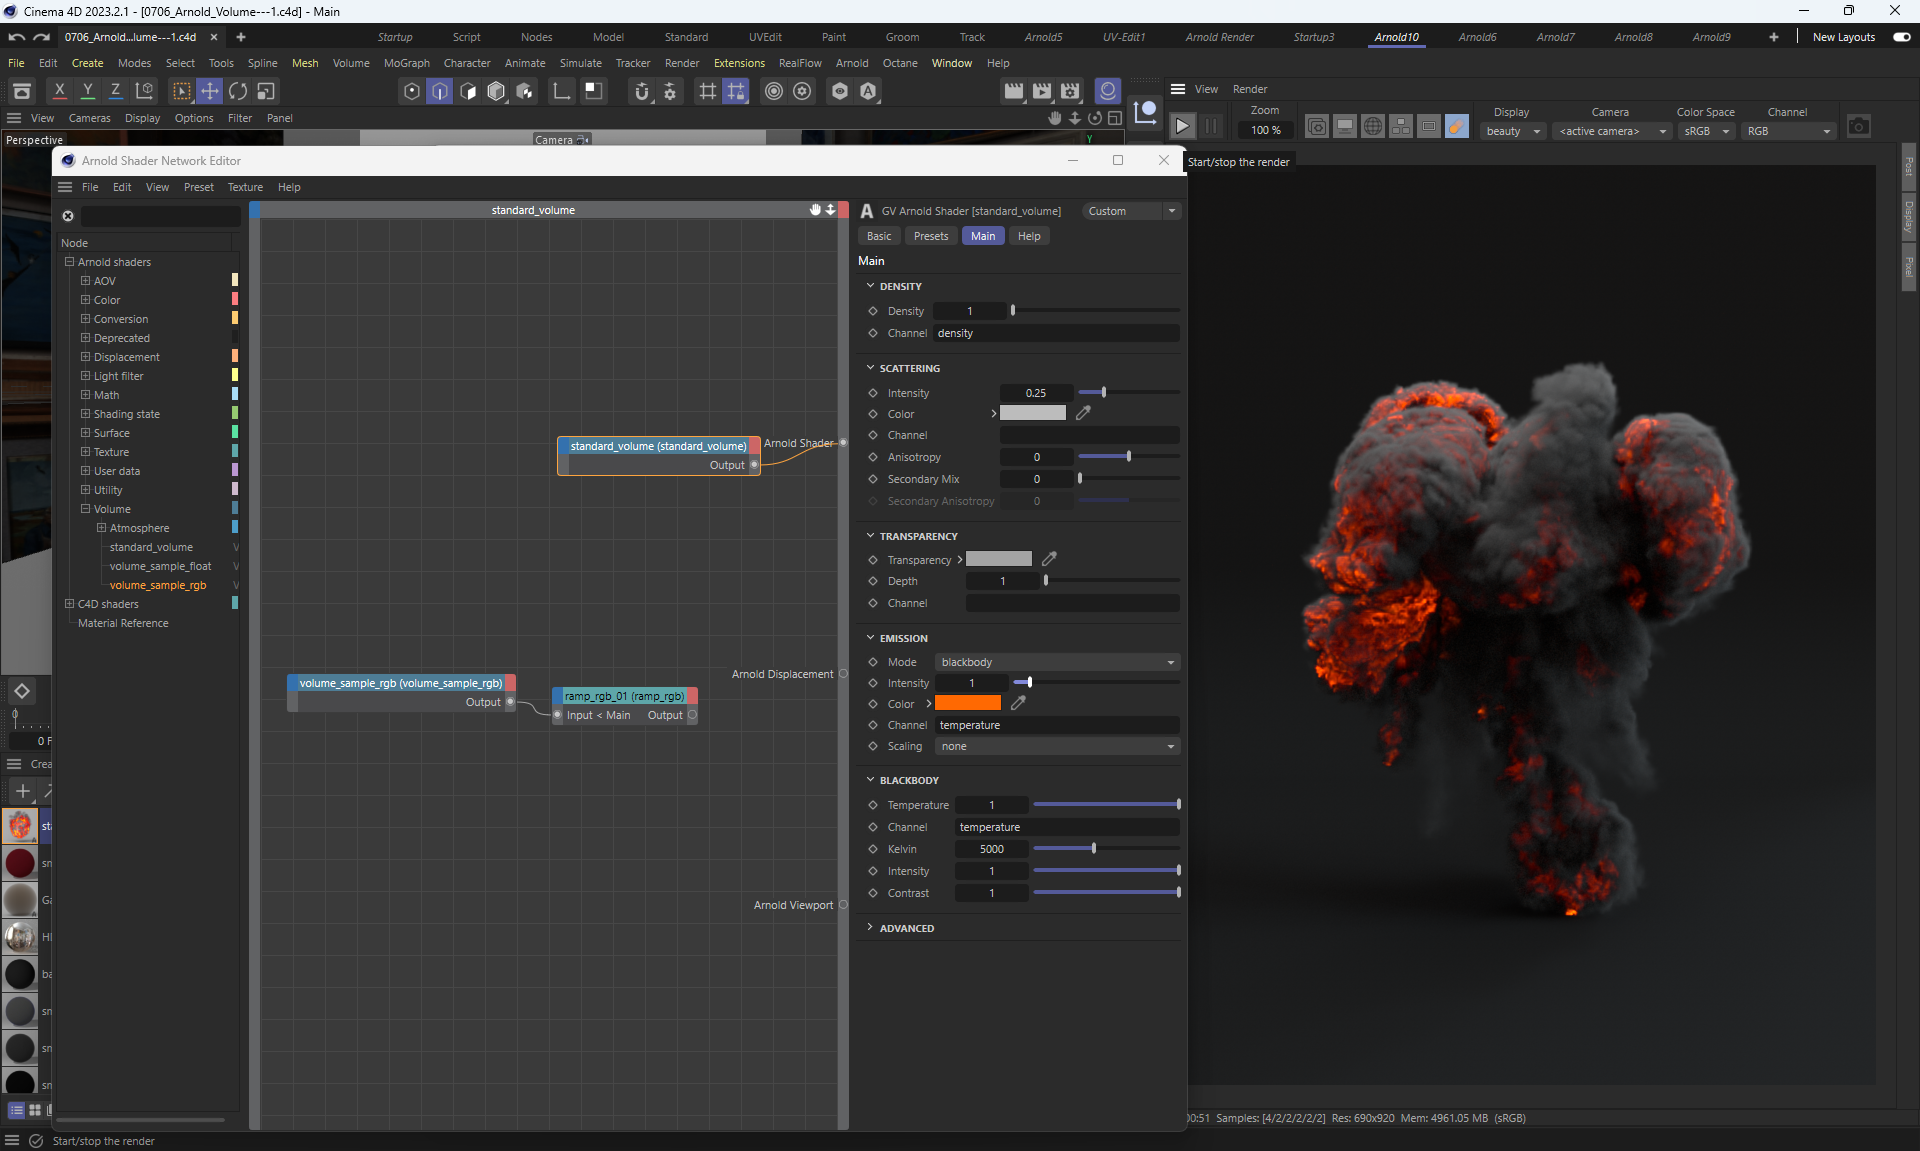Click the orange emission color swatch
The height and width of the screenshot is (1151, 1920).
[x=967, y=704]
